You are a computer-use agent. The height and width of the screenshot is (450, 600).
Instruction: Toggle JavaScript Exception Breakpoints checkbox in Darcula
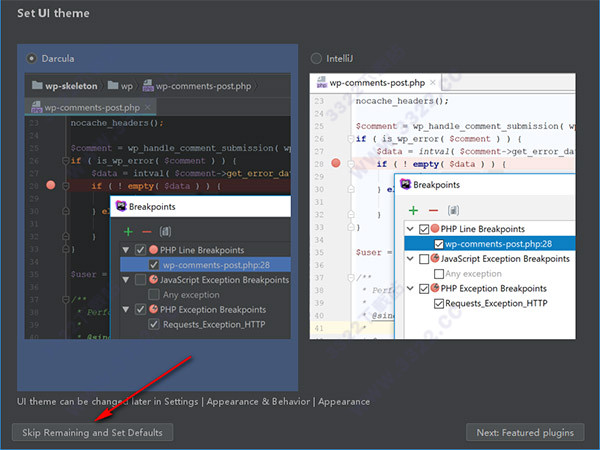(x=140, y=280)
